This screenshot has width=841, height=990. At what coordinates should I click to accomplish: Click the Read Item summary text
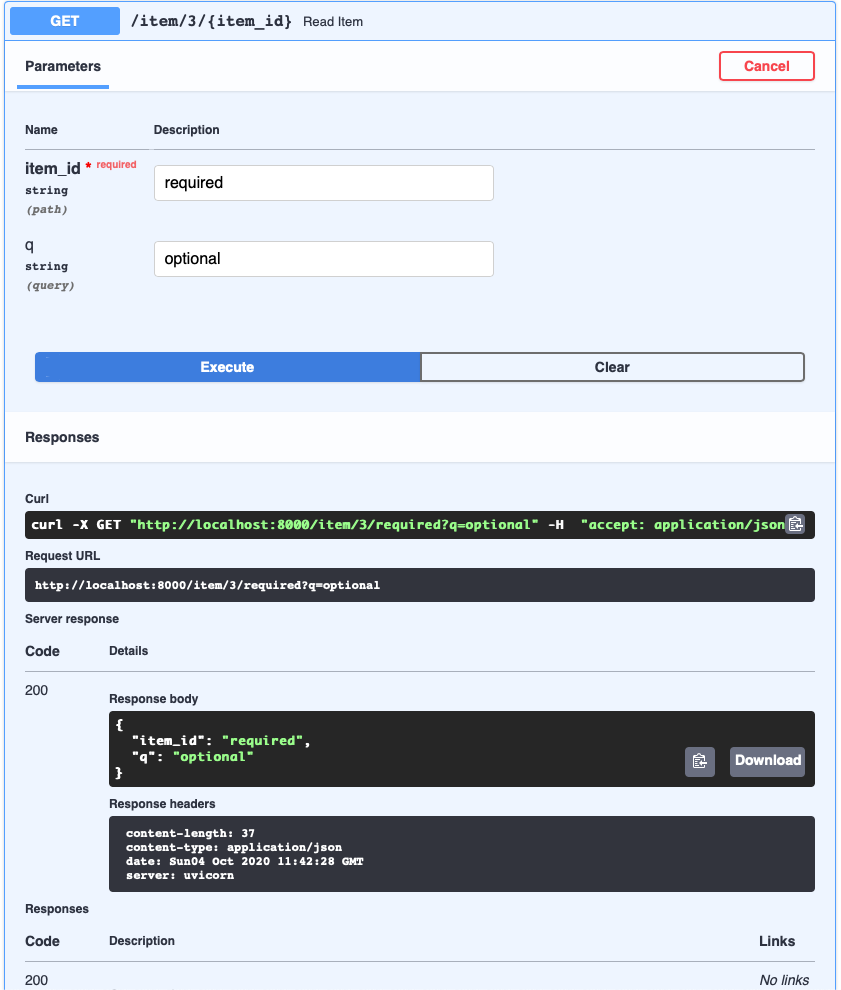(x=333, y=21)
